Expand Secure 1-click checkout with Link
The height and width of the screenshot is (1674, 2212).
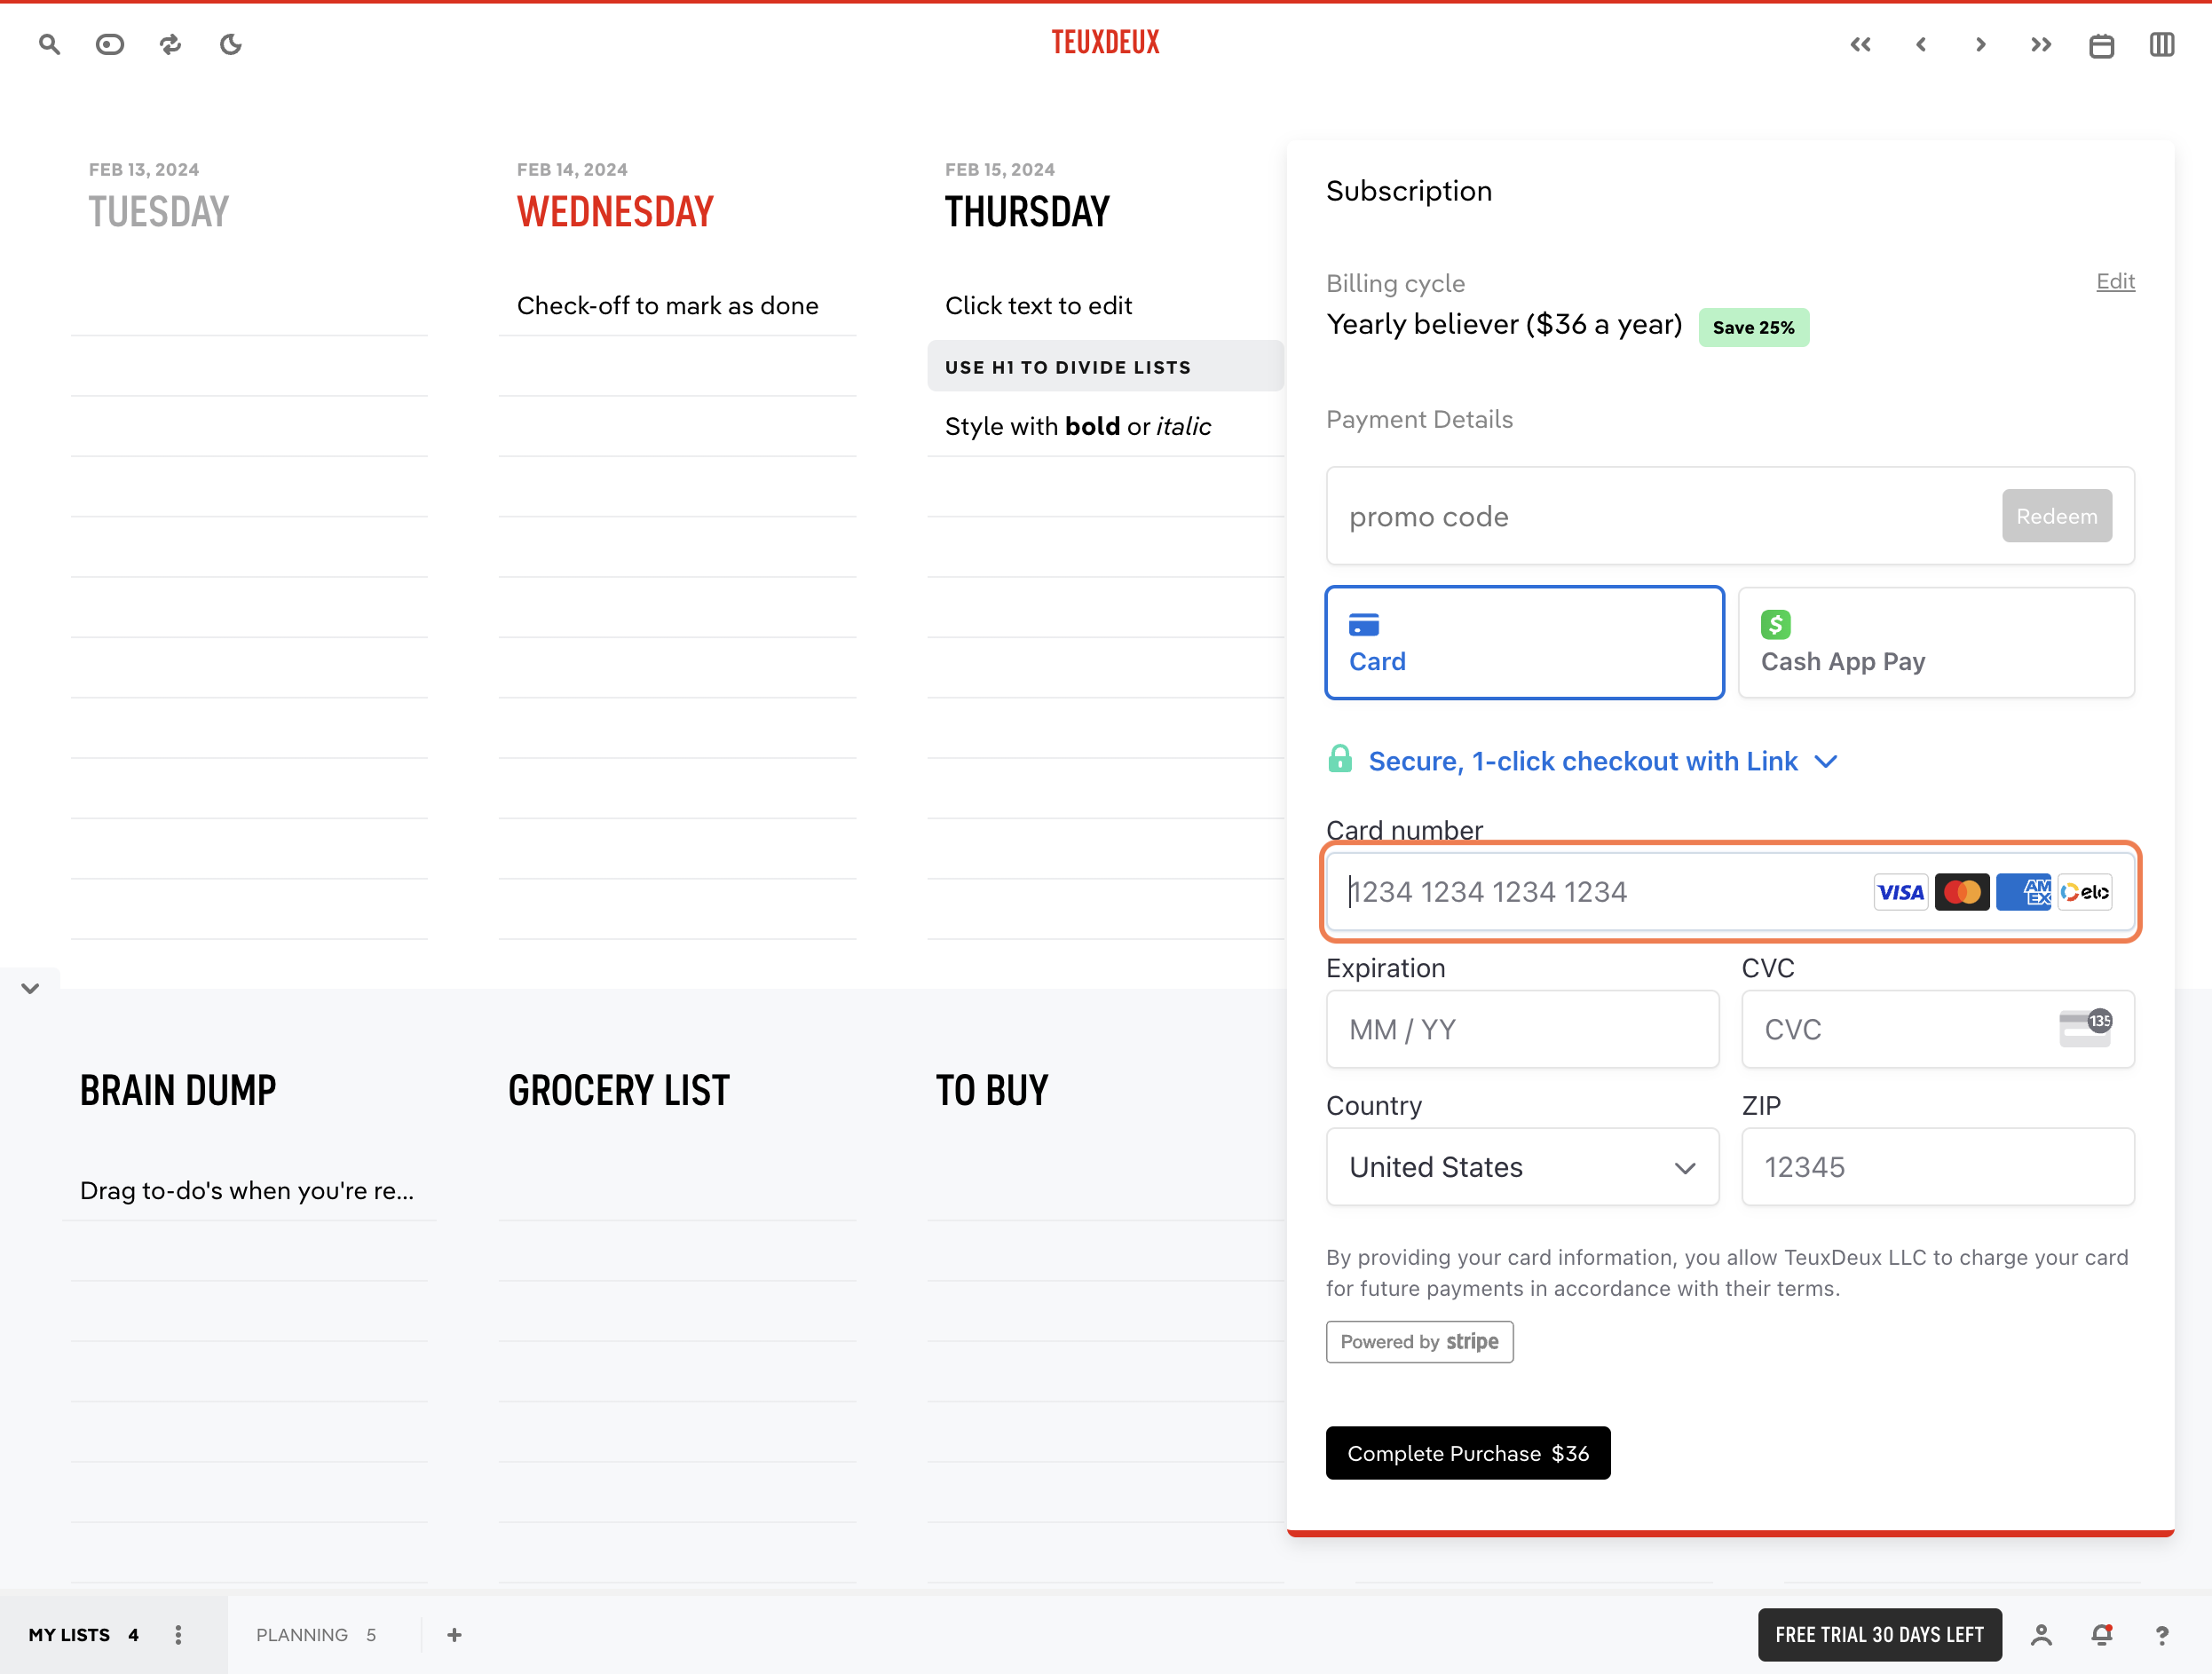(1583, 761)
